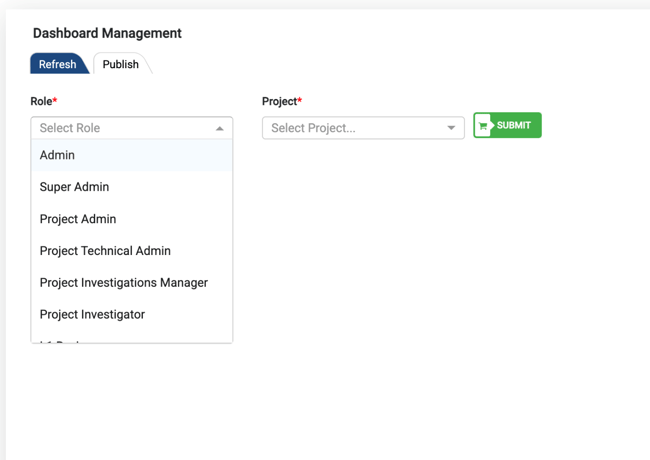Choose Project Investigations Manager role
650x460 pixels.
[x=124, y=283]
